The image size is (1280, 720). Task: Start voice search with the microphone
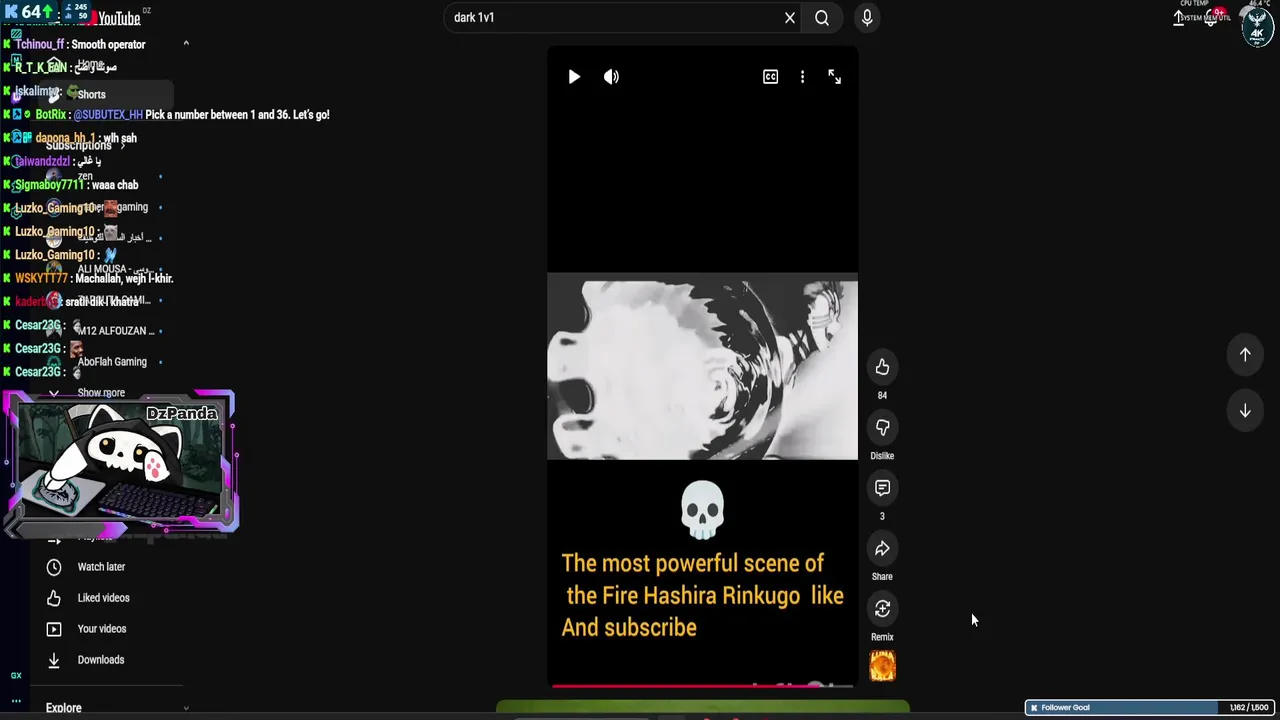[x=867, y=17]
